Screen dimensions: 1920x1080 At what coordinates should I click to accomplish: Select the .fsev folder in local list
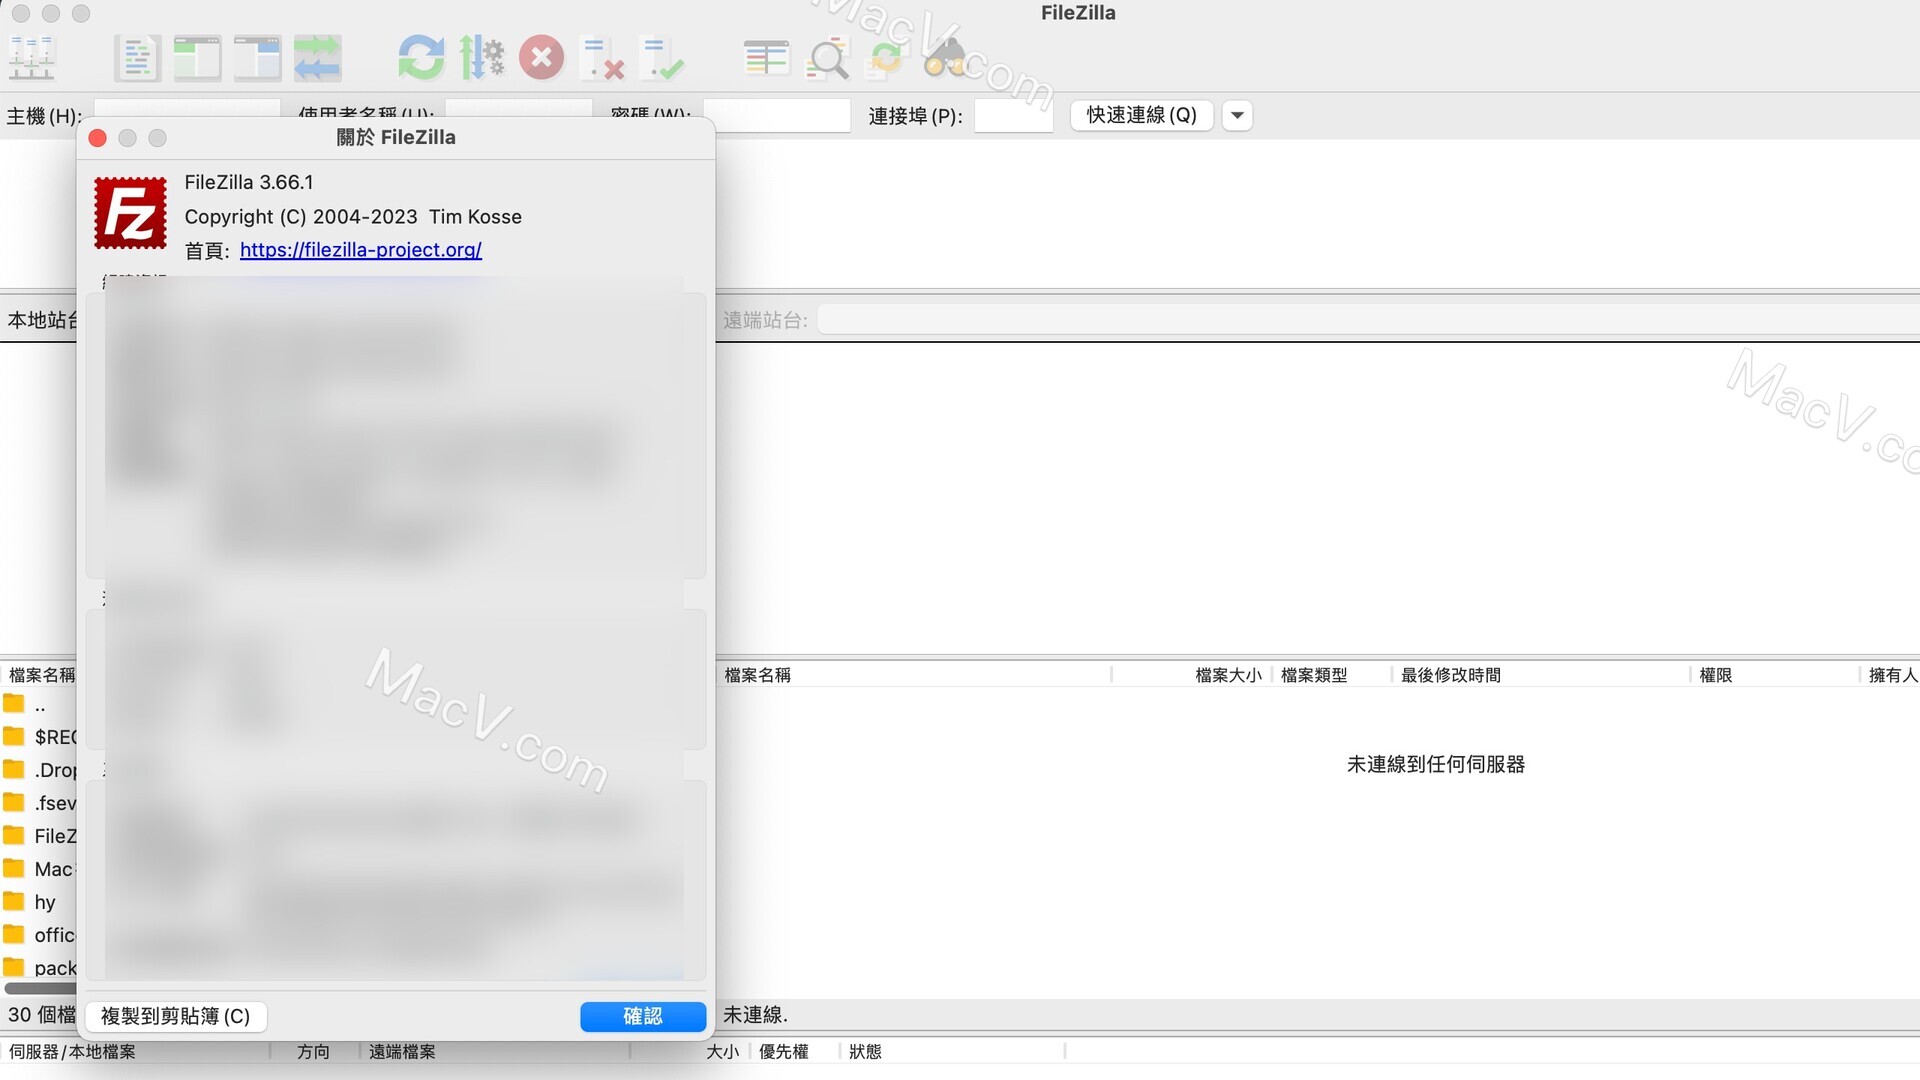point(39,803)
